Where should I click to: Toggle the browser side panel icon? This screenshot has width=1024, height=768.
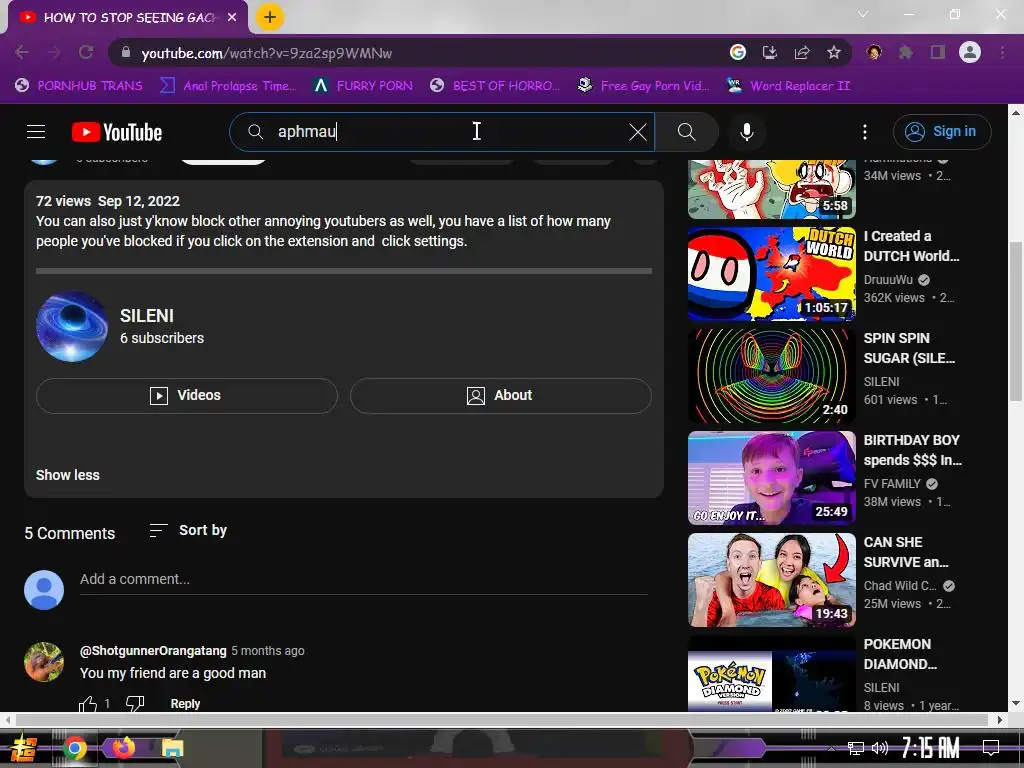(938, 52)
